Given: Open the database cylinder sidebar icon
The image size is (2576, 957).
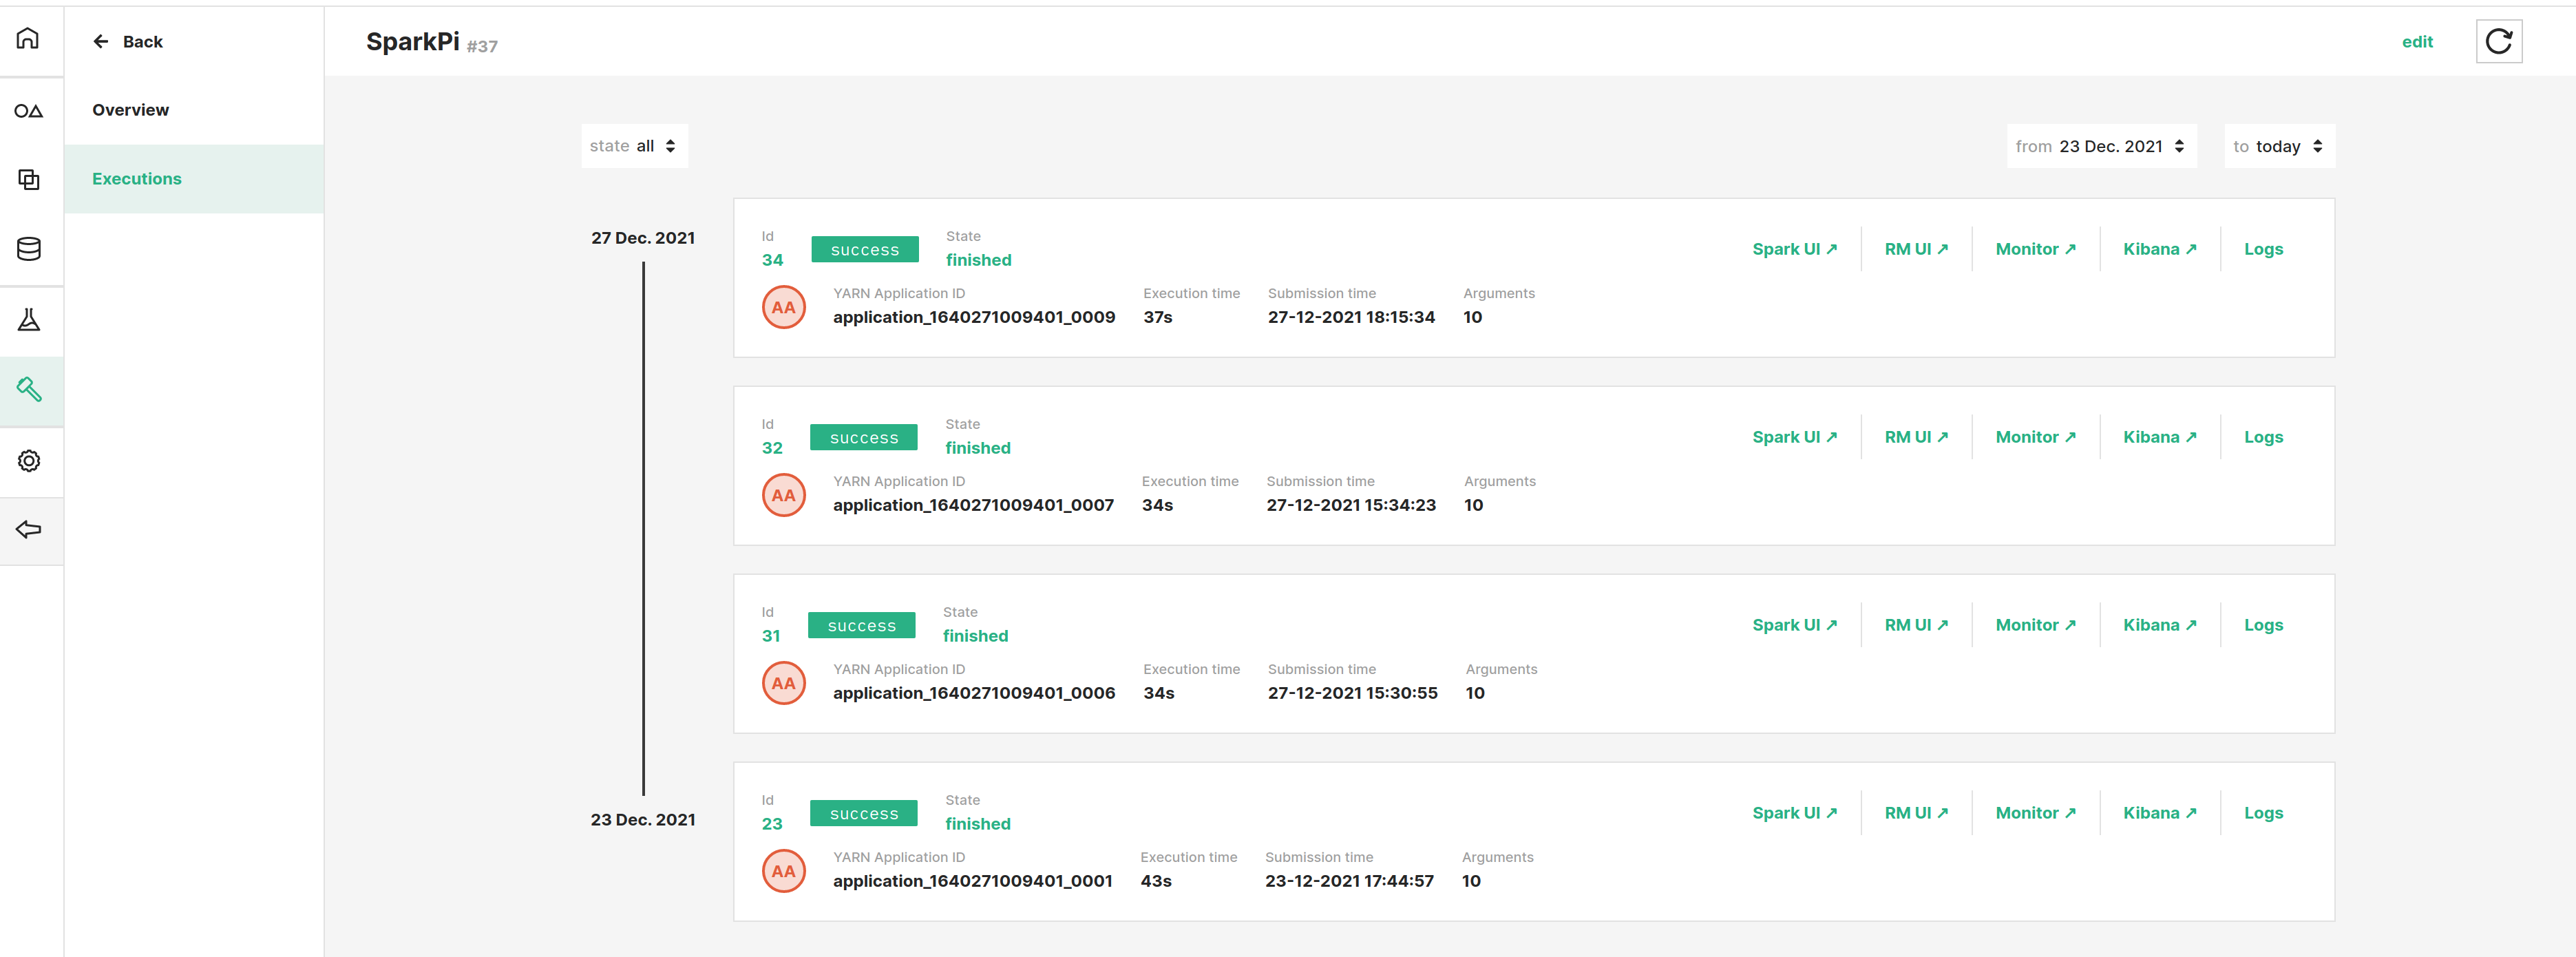Looking at the screenshot, I should [28, 249].
